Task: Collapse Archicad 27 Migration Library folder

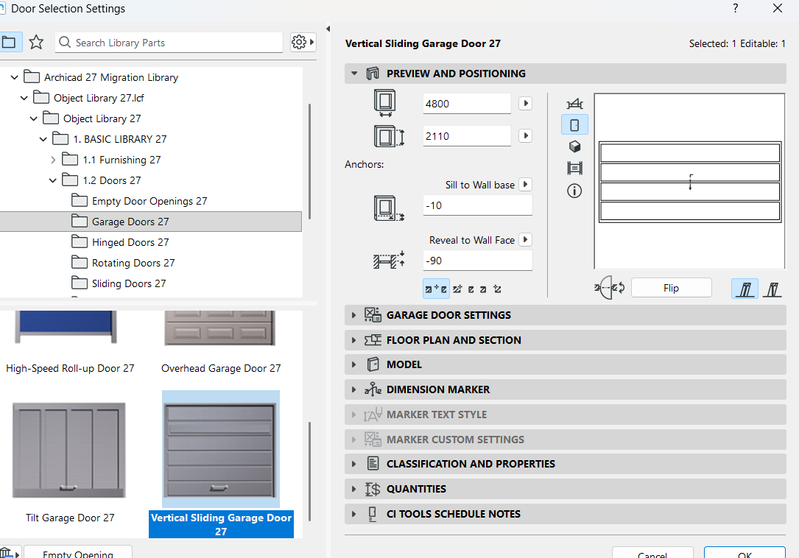Action: 14,77
